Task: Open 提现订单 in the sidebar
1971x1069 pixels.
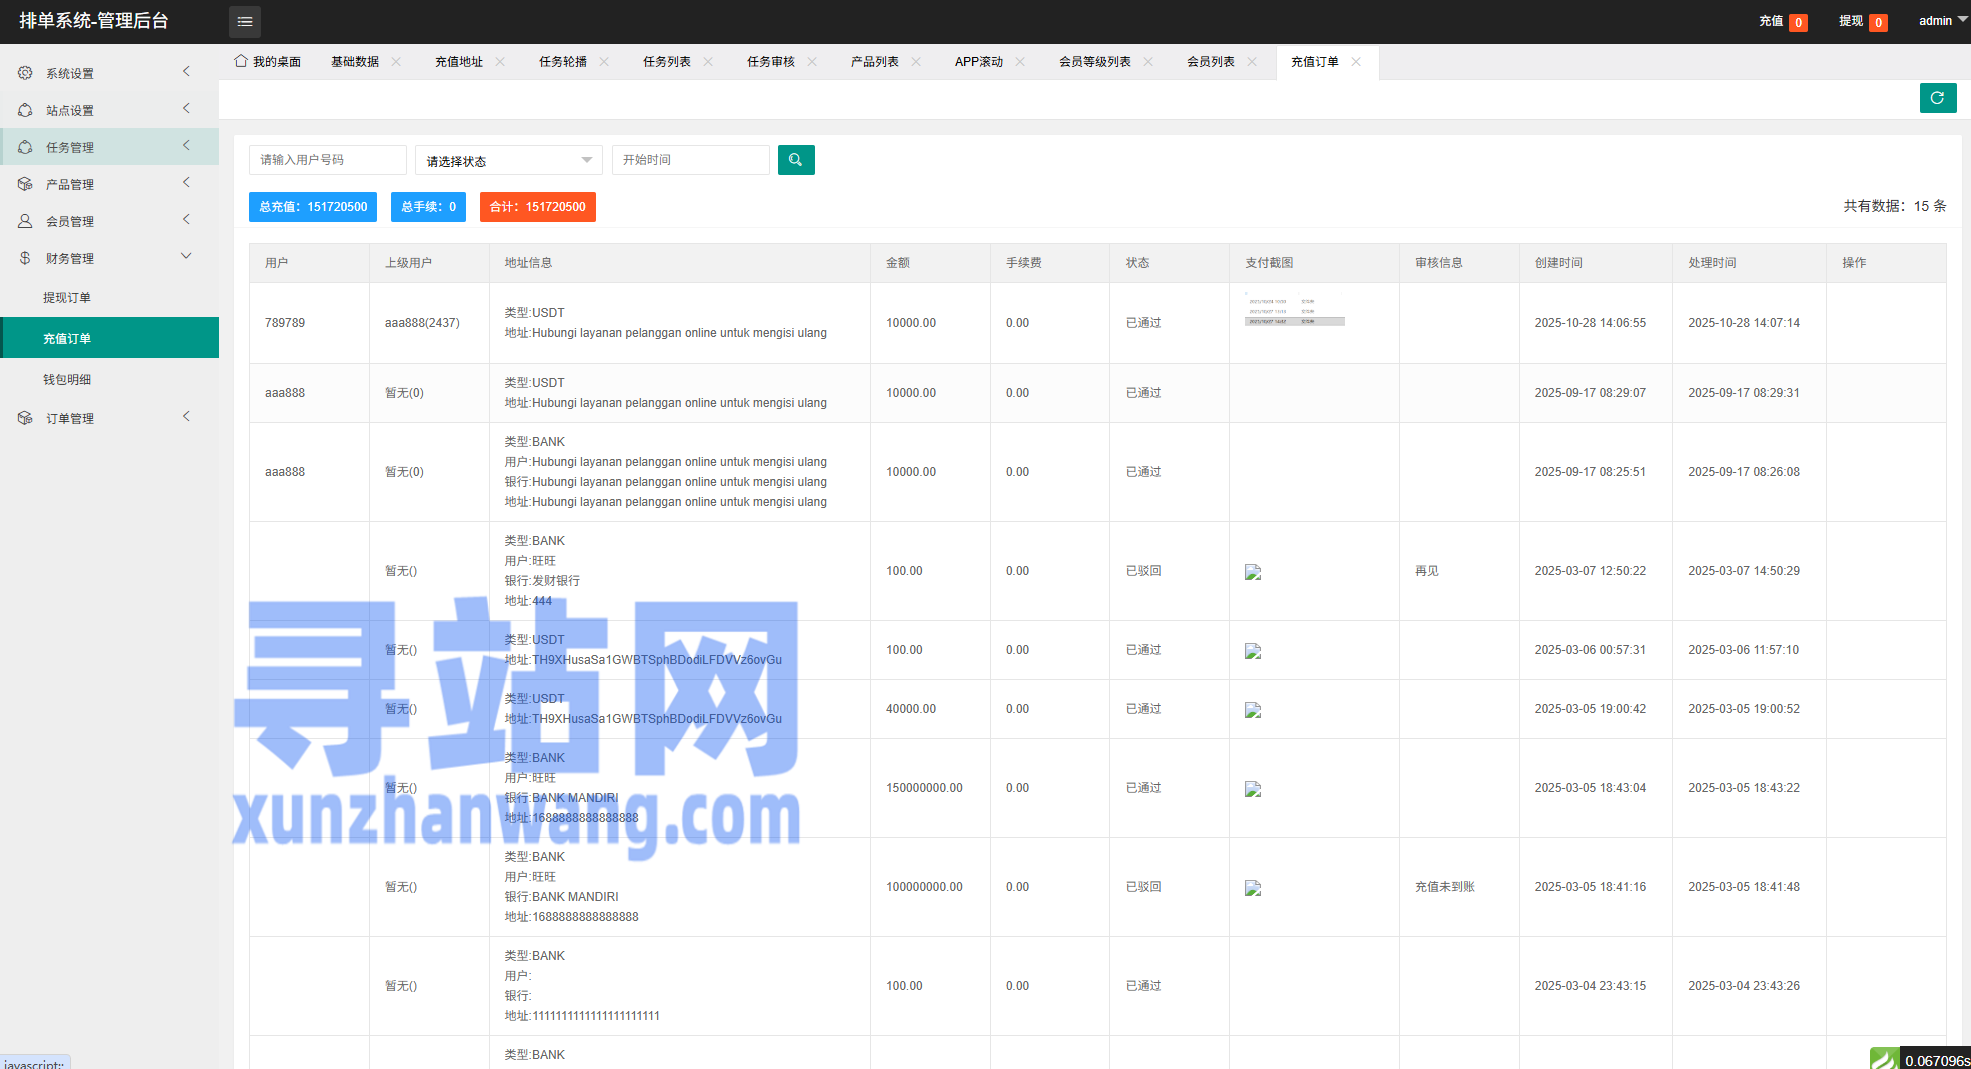Action: [x=67, y=298]
